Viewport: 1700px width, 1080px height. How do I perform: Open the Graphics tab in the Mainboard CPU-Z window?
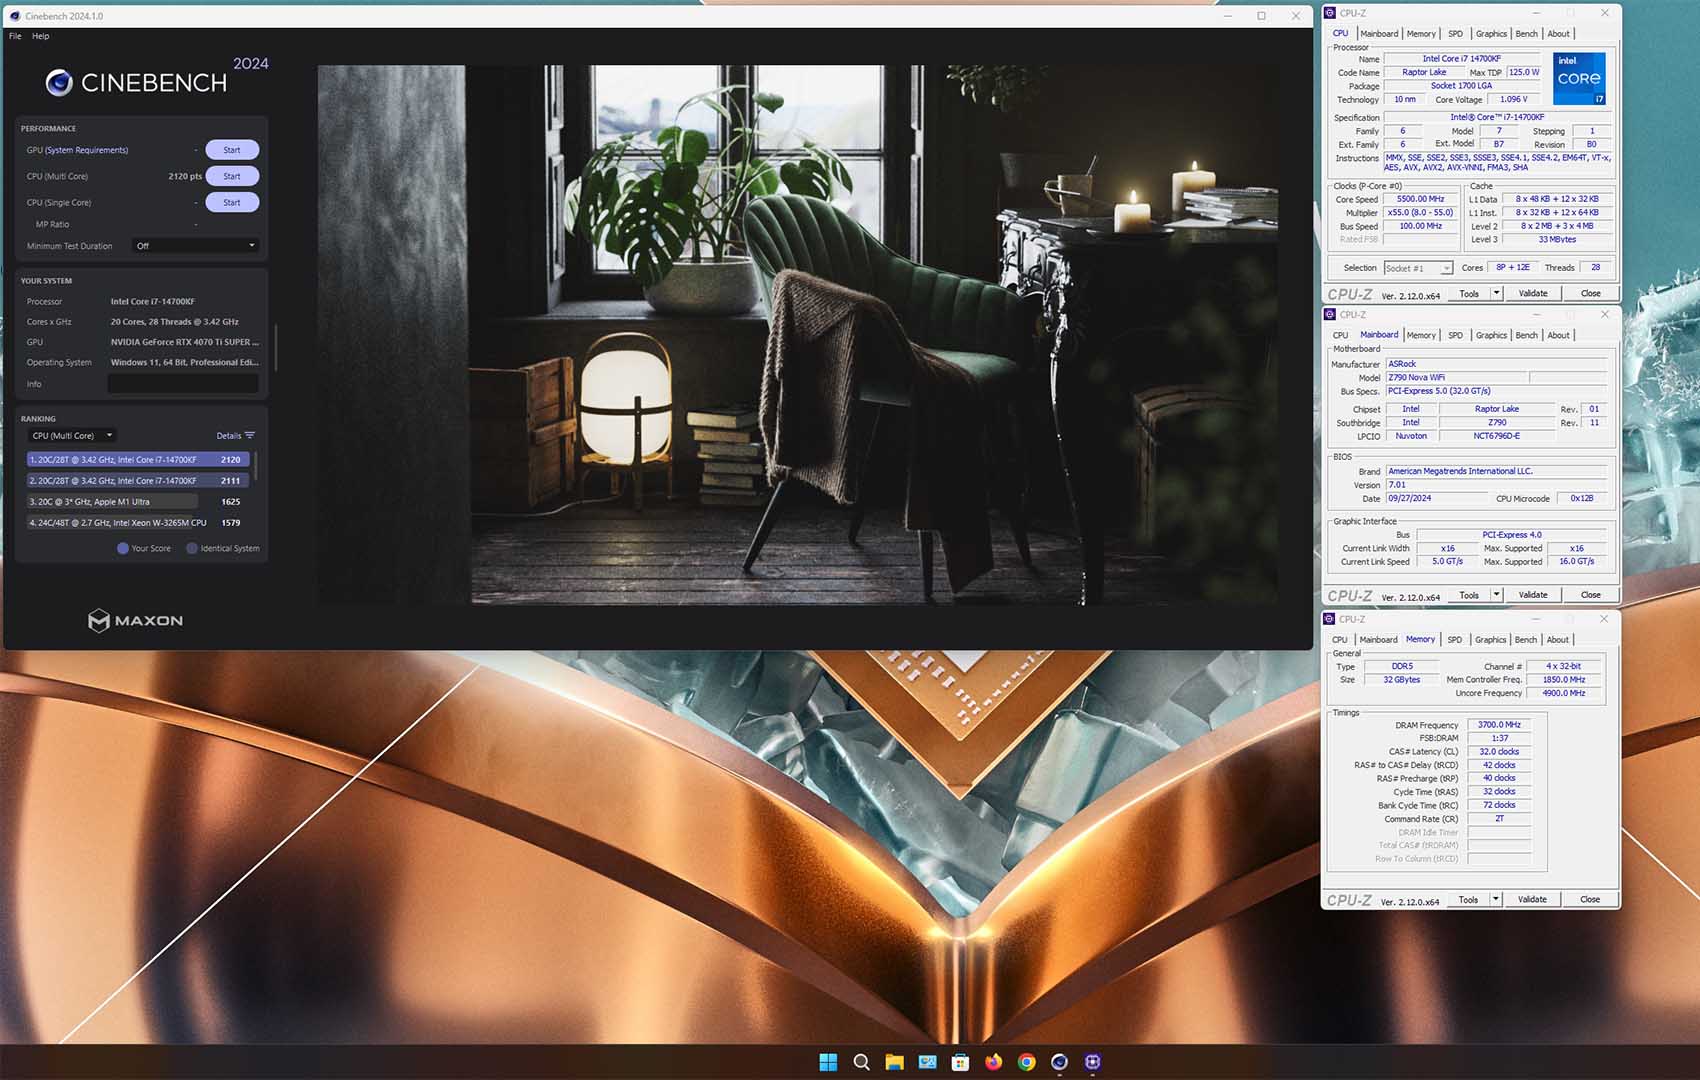(1491, 335)
